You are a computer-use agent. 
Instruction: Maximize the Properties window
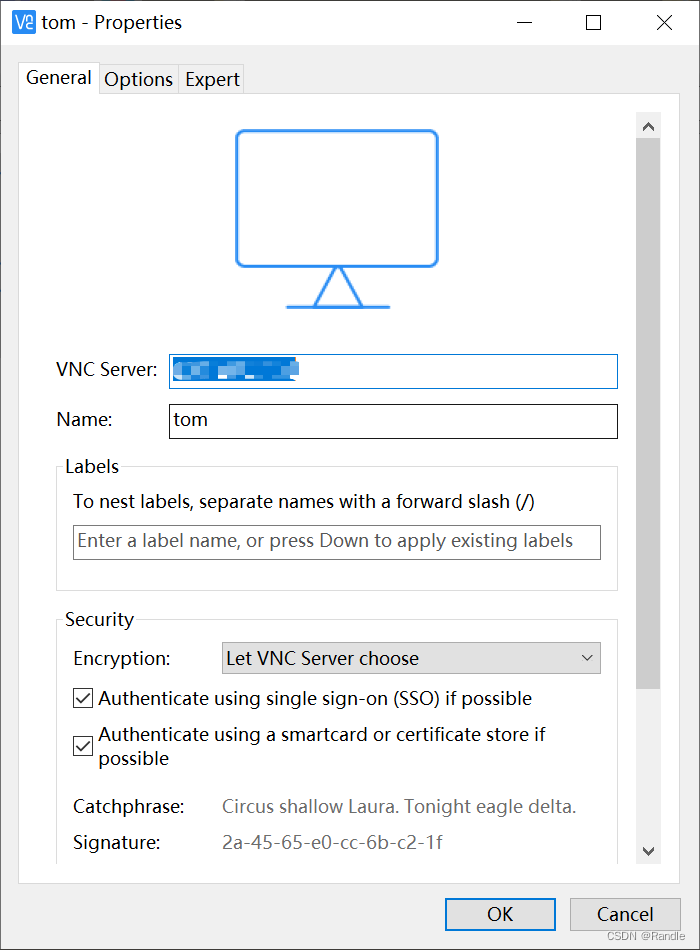593,22
